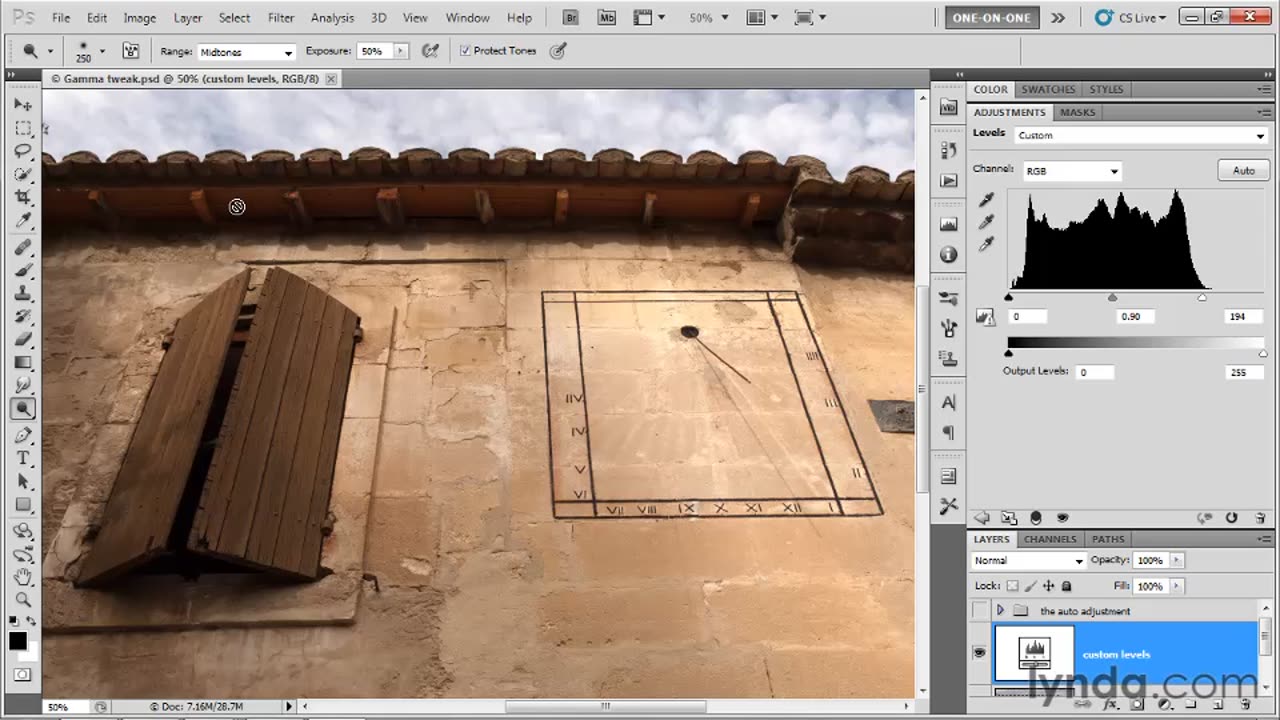Click the Auto levels button
The height and width of the screenshot is (720, 1280).
1243,170
